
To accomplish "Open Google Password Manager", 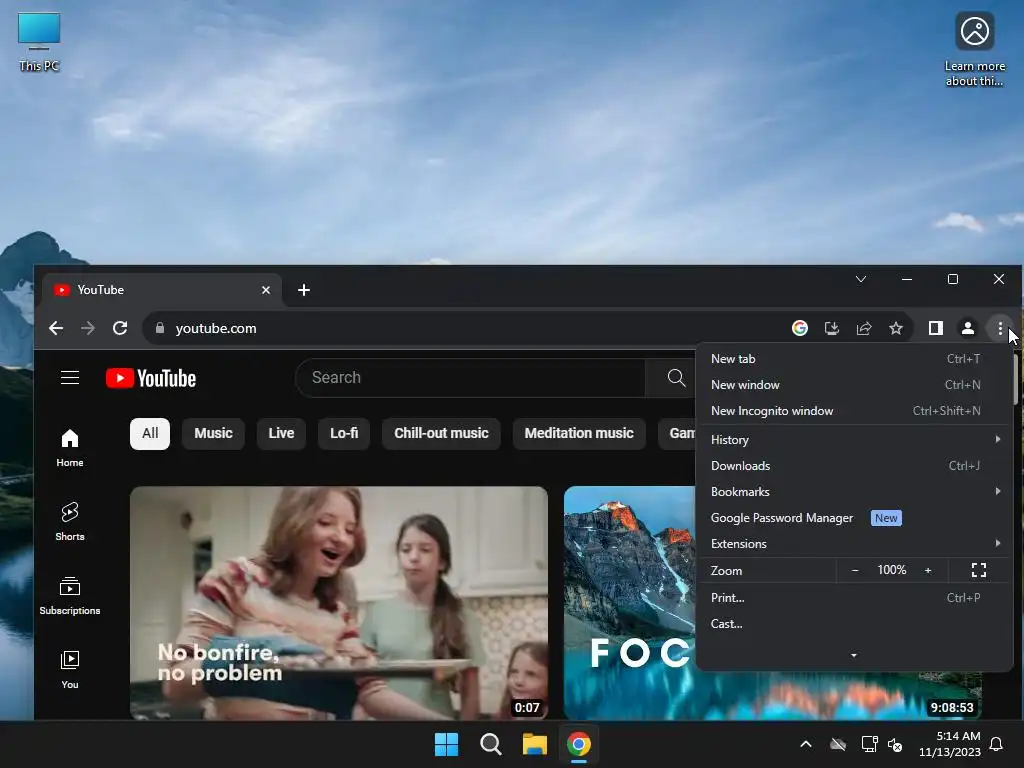I will coord(855,518).
